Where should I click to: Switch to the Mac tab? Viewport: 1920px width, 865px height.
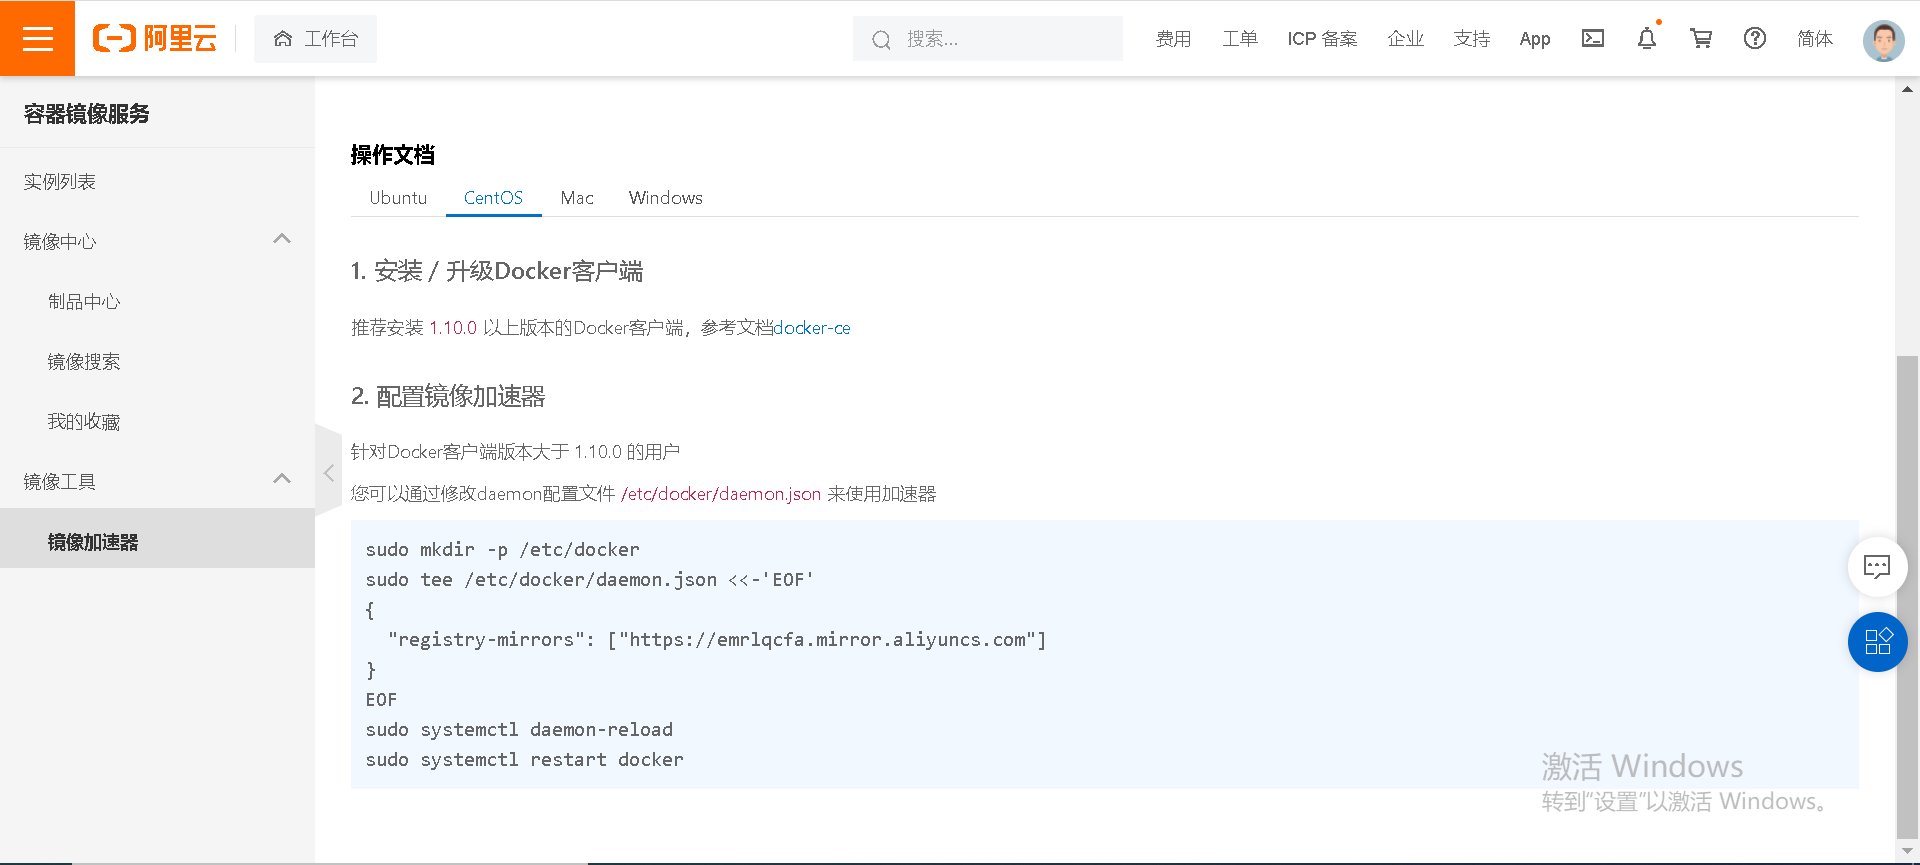(x=577, y=198)
